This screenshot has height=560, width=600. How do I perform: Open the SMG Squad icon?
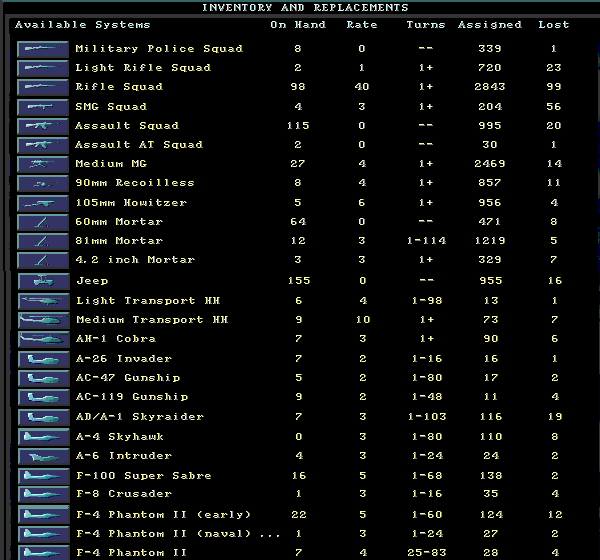point(43,107)
